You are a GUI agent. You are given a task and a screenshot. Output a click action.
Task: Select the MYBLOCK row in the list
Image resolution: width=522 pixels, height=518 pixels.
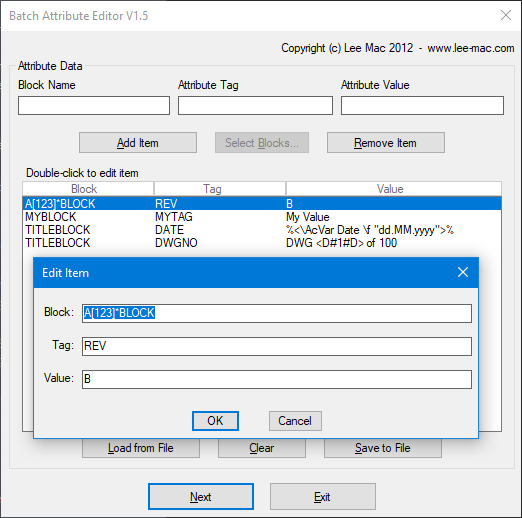[262, 217]
